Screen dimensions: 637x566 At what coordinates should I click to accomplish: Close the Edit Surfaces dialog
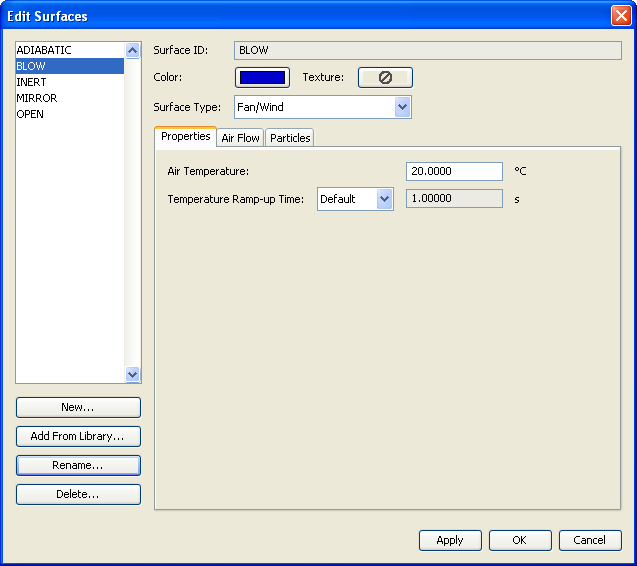click(x=620, y=16)
